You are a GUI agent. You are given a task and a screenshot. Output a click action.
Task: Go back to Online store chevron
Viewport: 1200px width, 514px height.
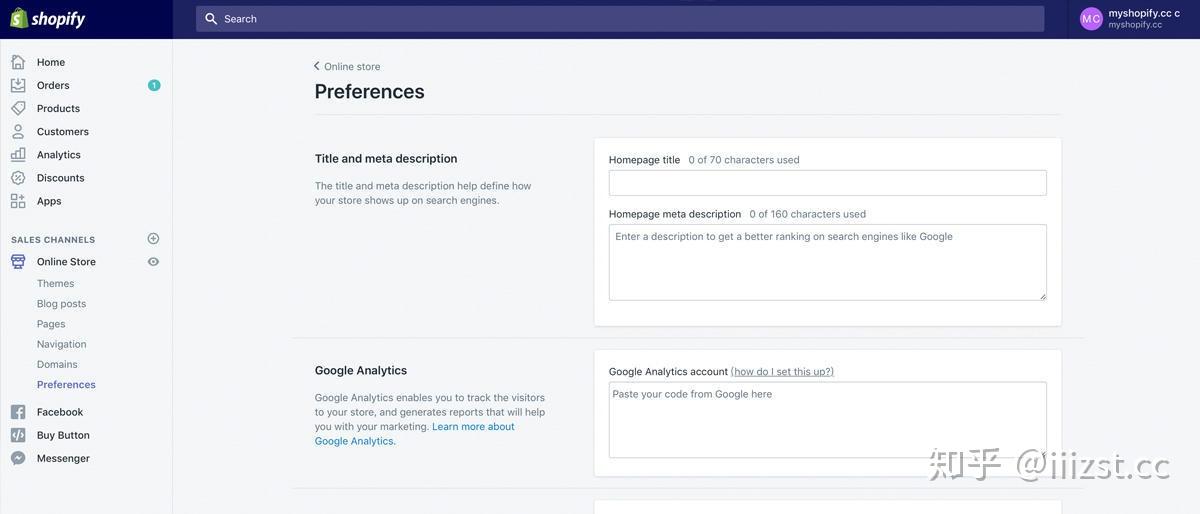(317, 66)
